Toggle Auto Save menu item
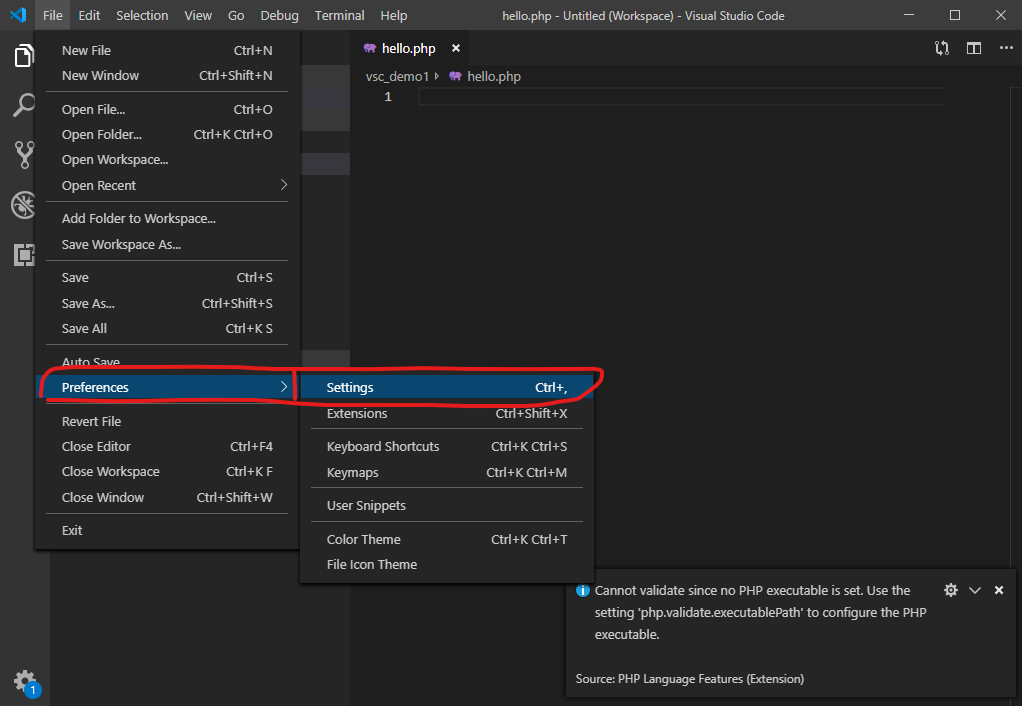 (167, 362)
